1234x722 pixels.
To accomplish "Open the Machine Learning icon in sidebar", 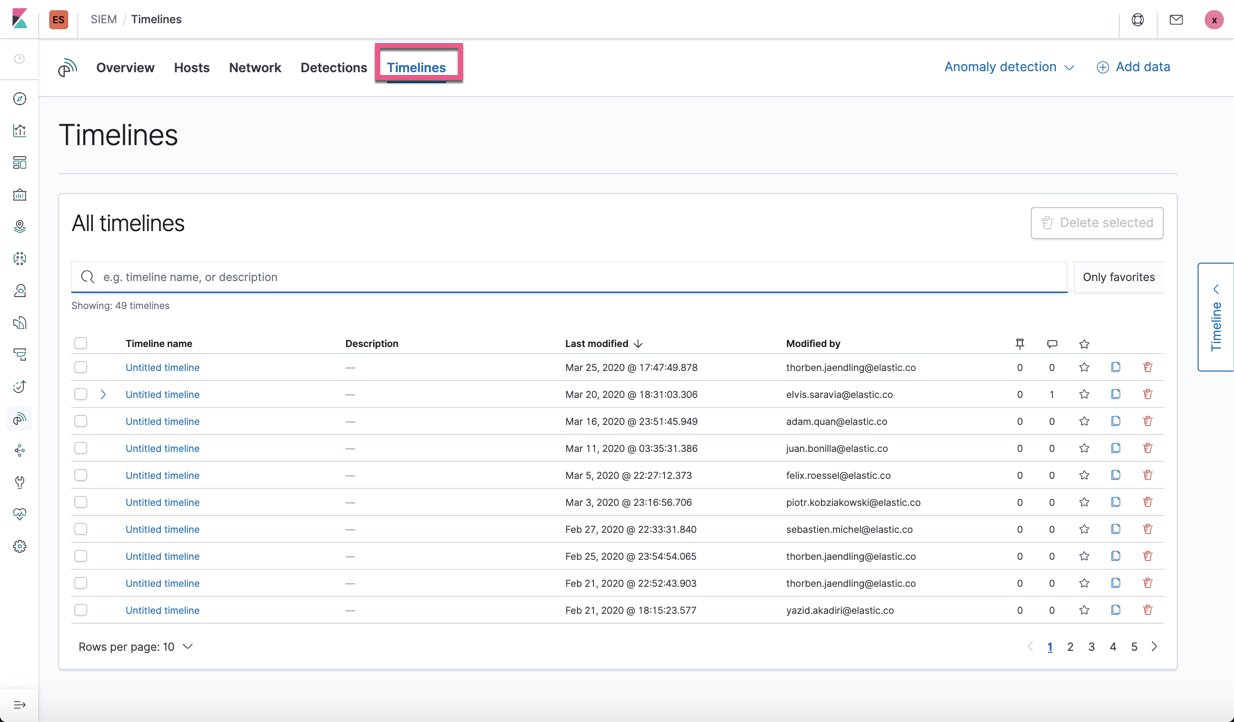I will pos(19,259).
